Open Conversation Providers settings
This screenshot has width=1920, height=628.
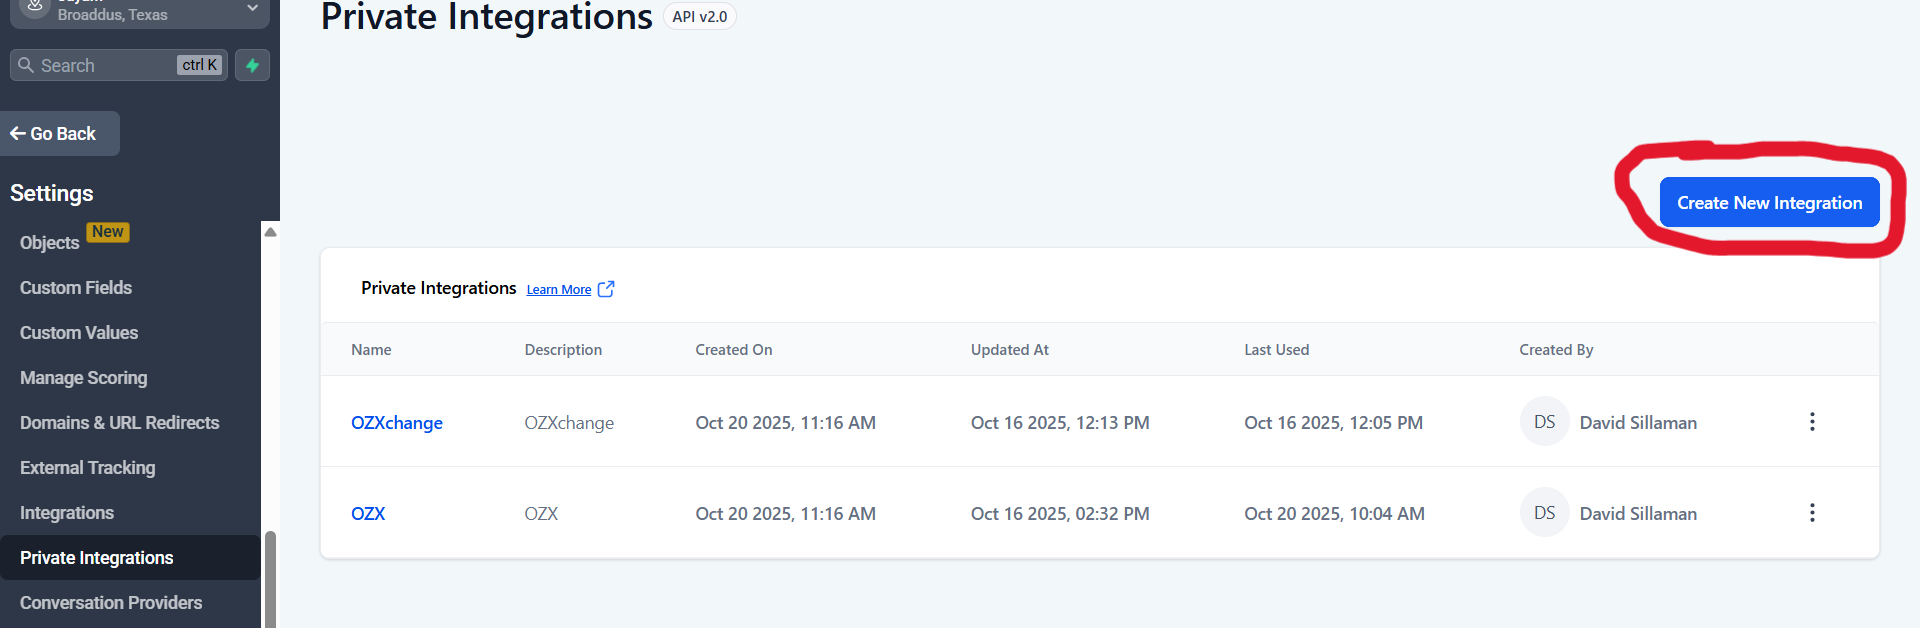pyautogui.click(x=111, y=603)
